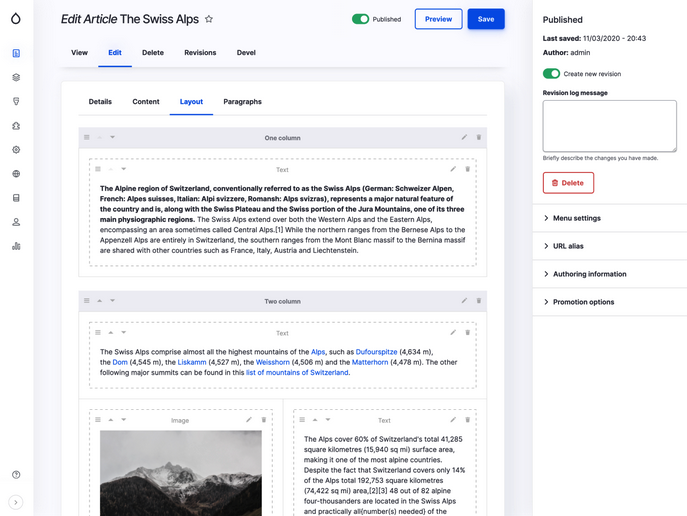Click the edit pencil on the Image block
The image size is (687, 516).
click(x=249, y=419)
